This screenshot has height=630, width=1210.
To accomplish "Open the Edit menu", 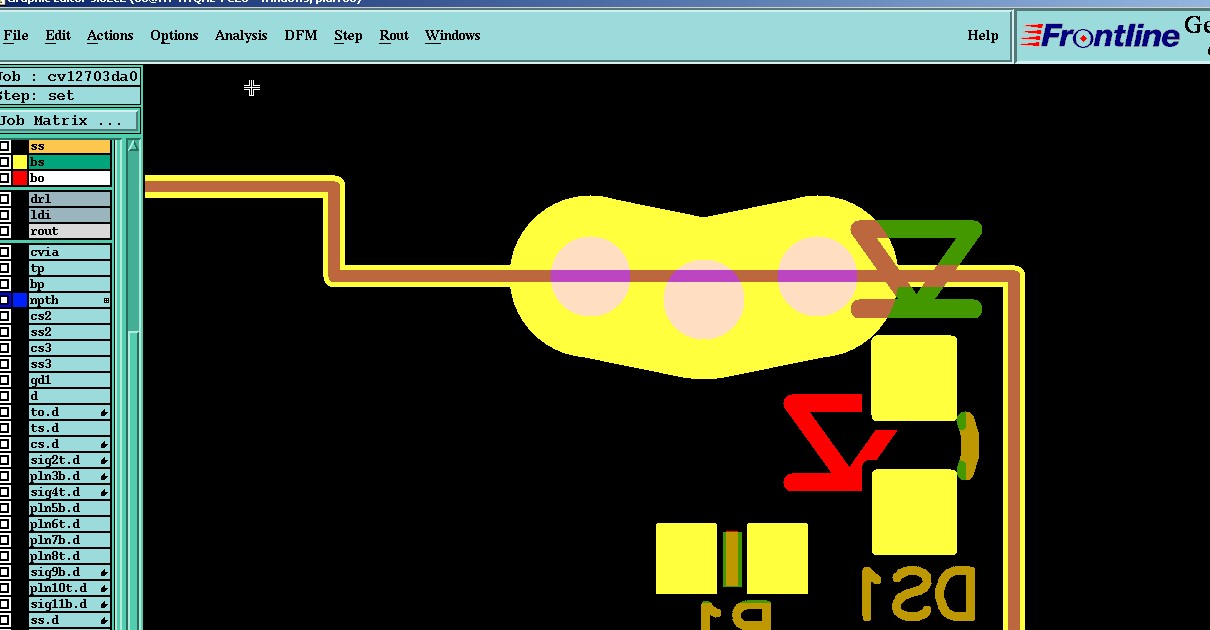I will point(58,35).
